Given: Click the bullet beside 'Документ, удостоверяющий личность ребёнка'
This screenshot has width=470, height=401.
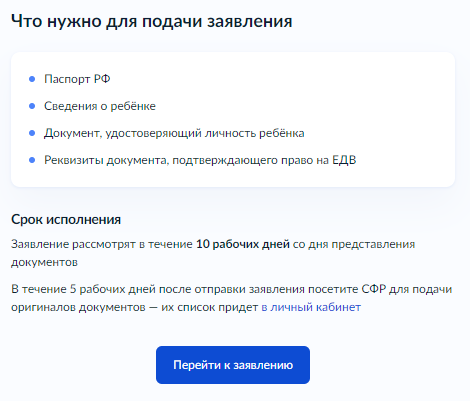Looking at the screenshot, I should pyautogui.click(x=32, y=133).
